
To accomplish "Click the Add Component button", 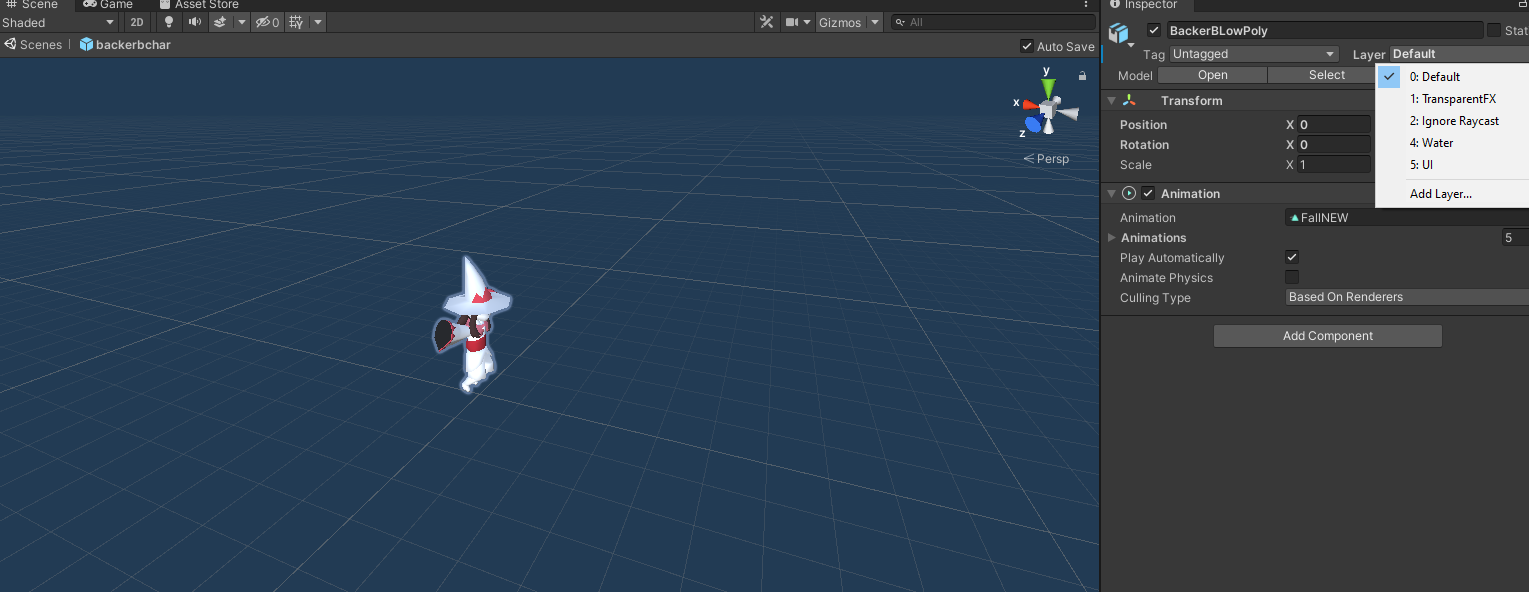I will click(1328, 336).
